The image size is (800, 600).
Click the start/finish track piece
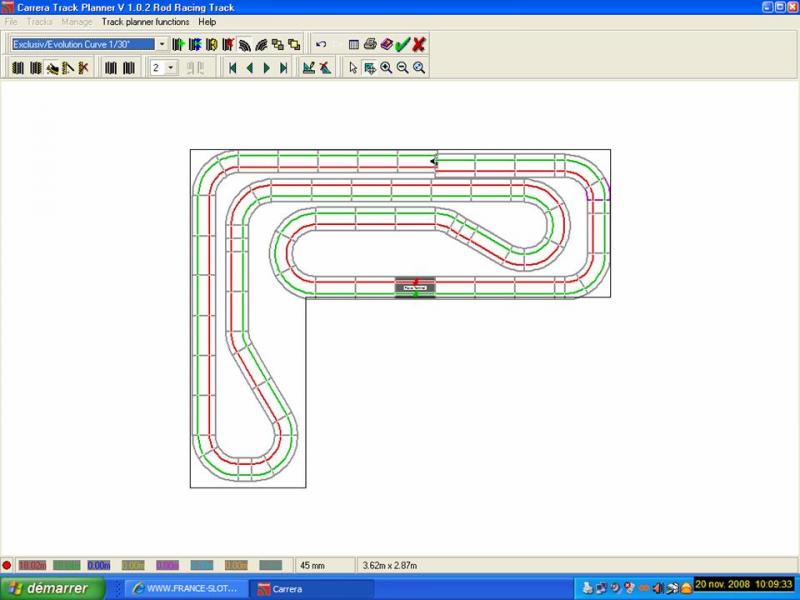pyautogui.click(x=415, y=288)
